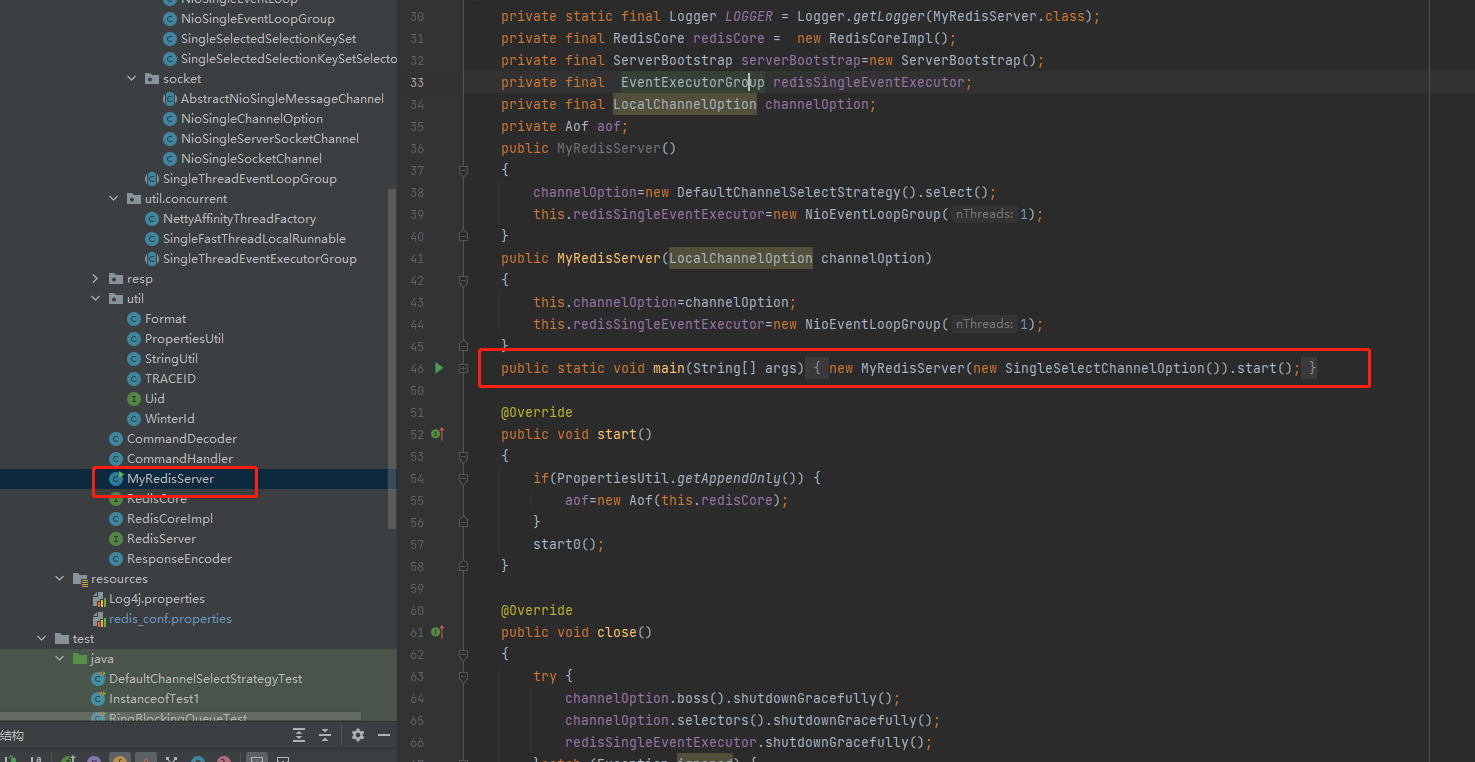Image resolution: width=1475 pixels, height=762 pixels.
Task: Open redis_conf.properties file
Action: click(170, 619)
